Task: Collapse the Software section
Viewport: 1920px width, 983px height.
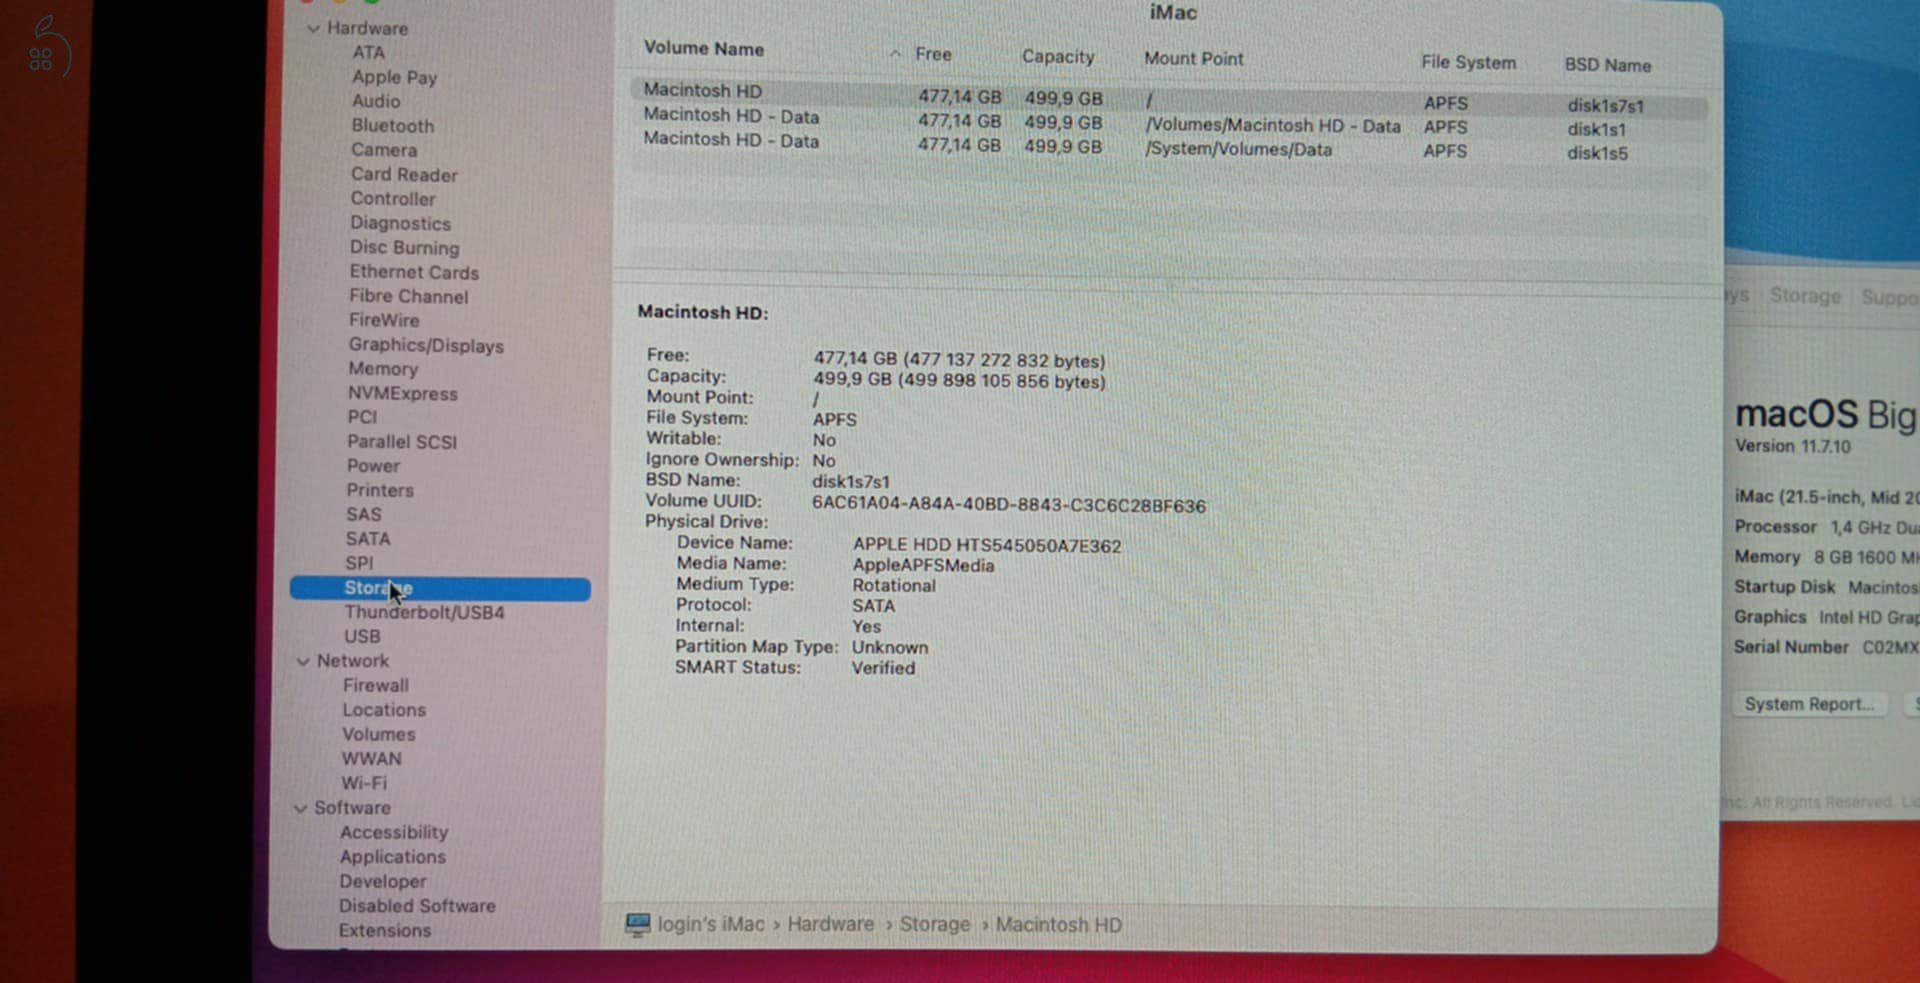Action: pyautogui.click(x=301, y=808)
